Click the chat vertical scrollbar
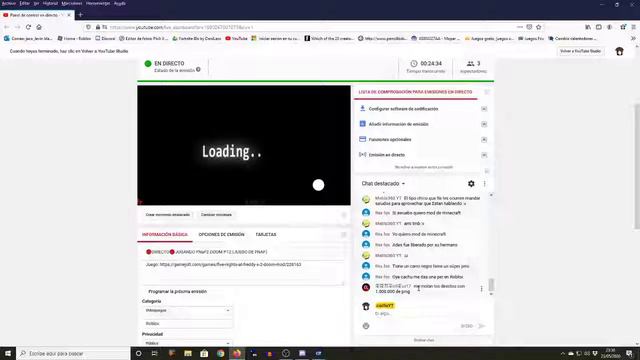Image resolution: width=640 pixels, height=360 pixels. point(491,284)
